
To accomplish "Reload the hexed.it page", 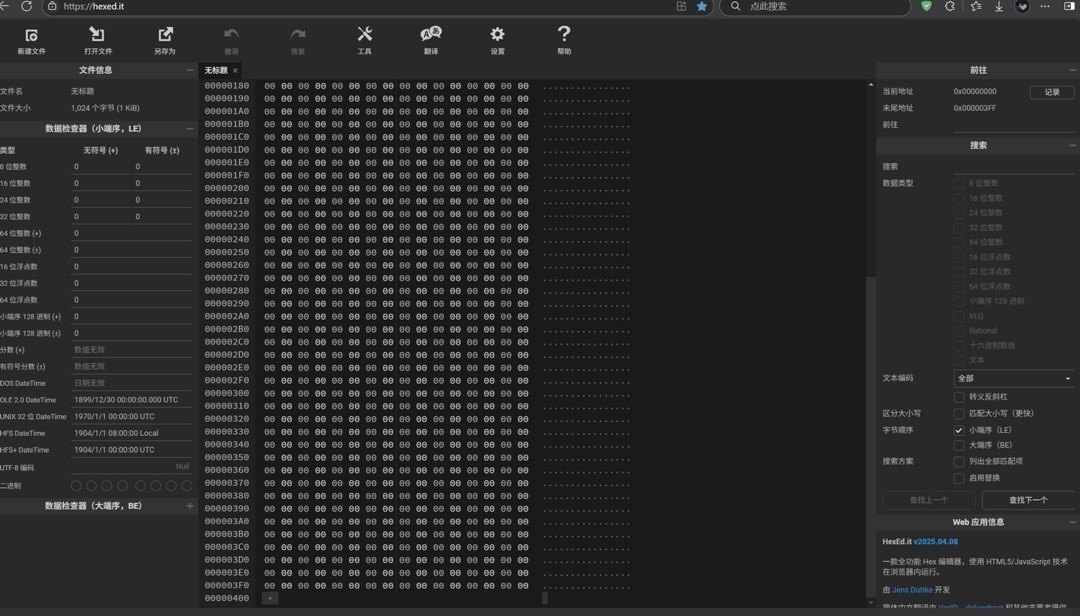I will tap(26, 6).
